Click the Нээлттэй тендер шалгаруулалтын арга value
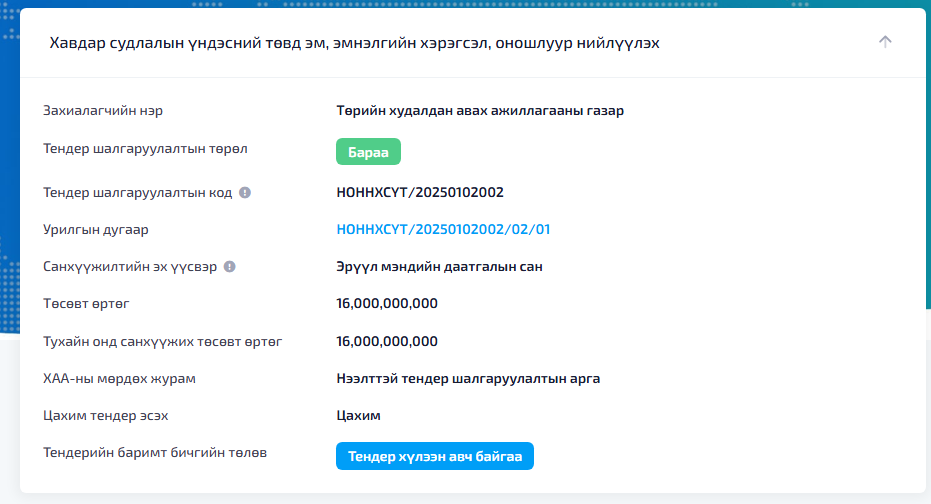Viewport: 931px width, 504px height. point(469,379)
